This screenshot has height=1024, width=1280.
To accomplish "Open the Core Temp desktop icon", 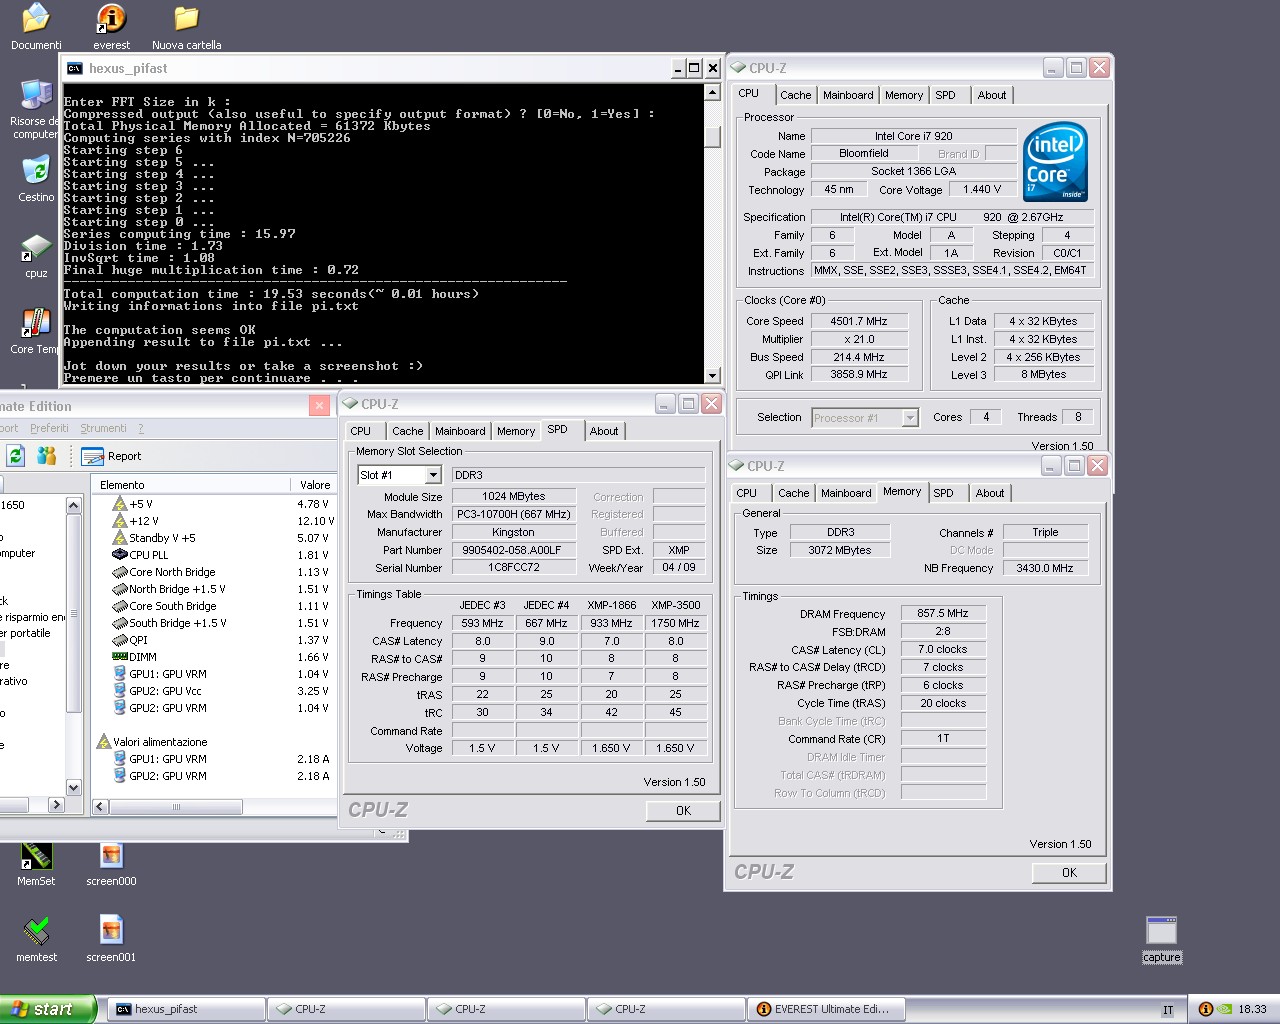I will [36, 332].
